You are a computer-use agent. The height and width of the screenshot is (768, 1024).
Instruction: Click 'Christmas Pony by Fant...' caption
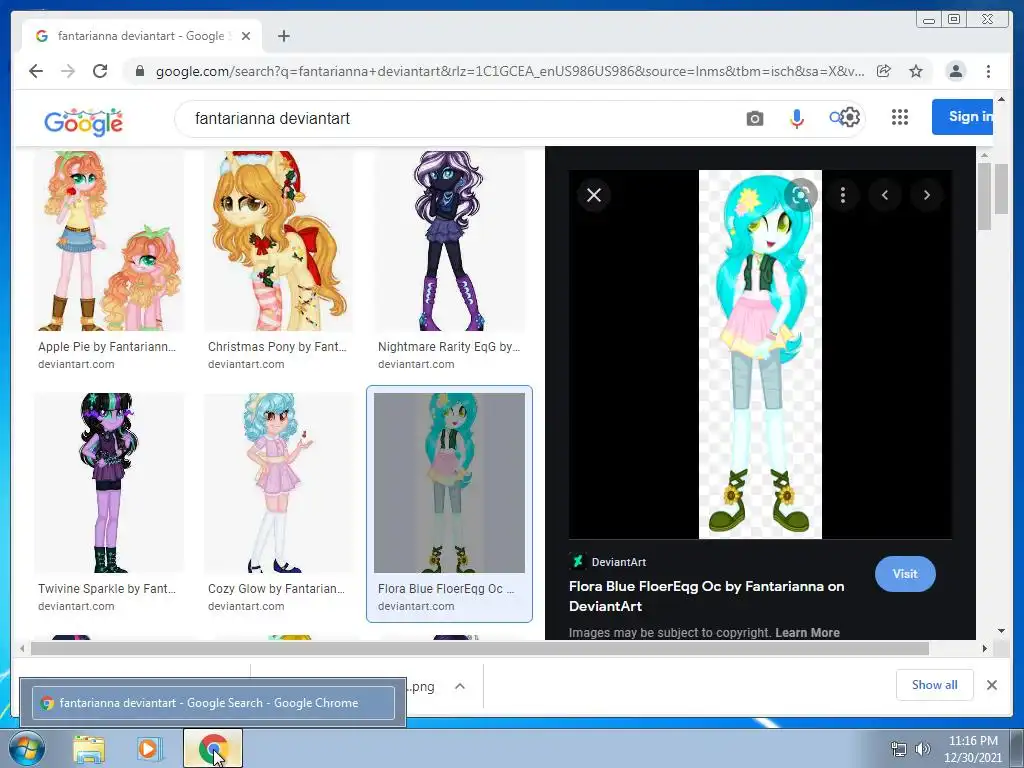(x=277, y=347)
